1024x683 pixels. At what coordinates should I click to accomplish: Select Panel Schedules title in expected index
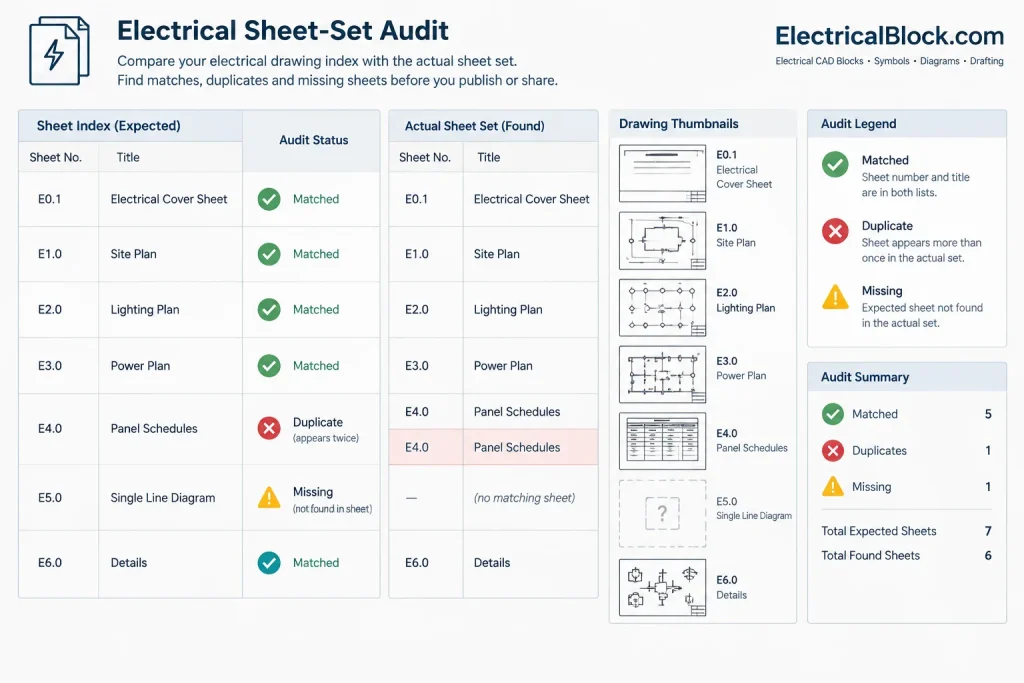(x=154, y=428)
